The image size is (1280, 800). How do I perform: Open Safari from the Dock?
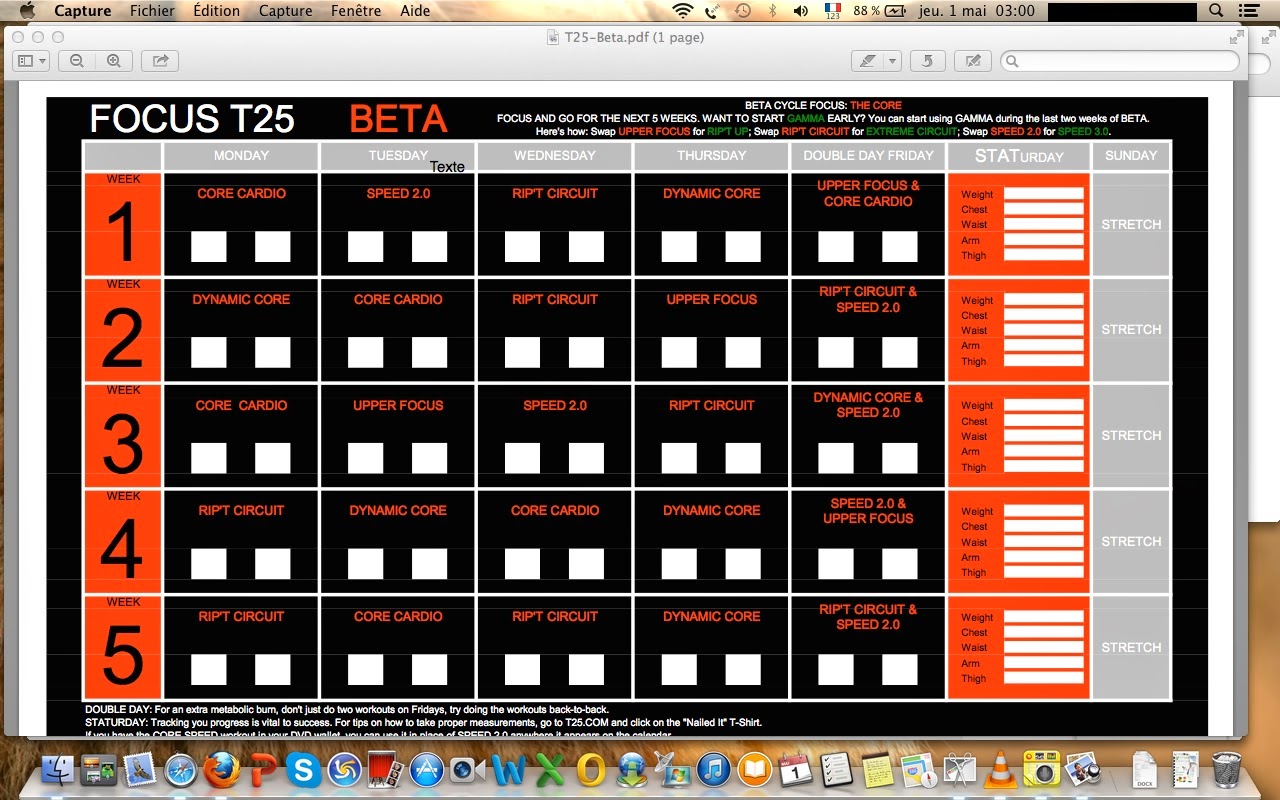click(x=181, y=771)
